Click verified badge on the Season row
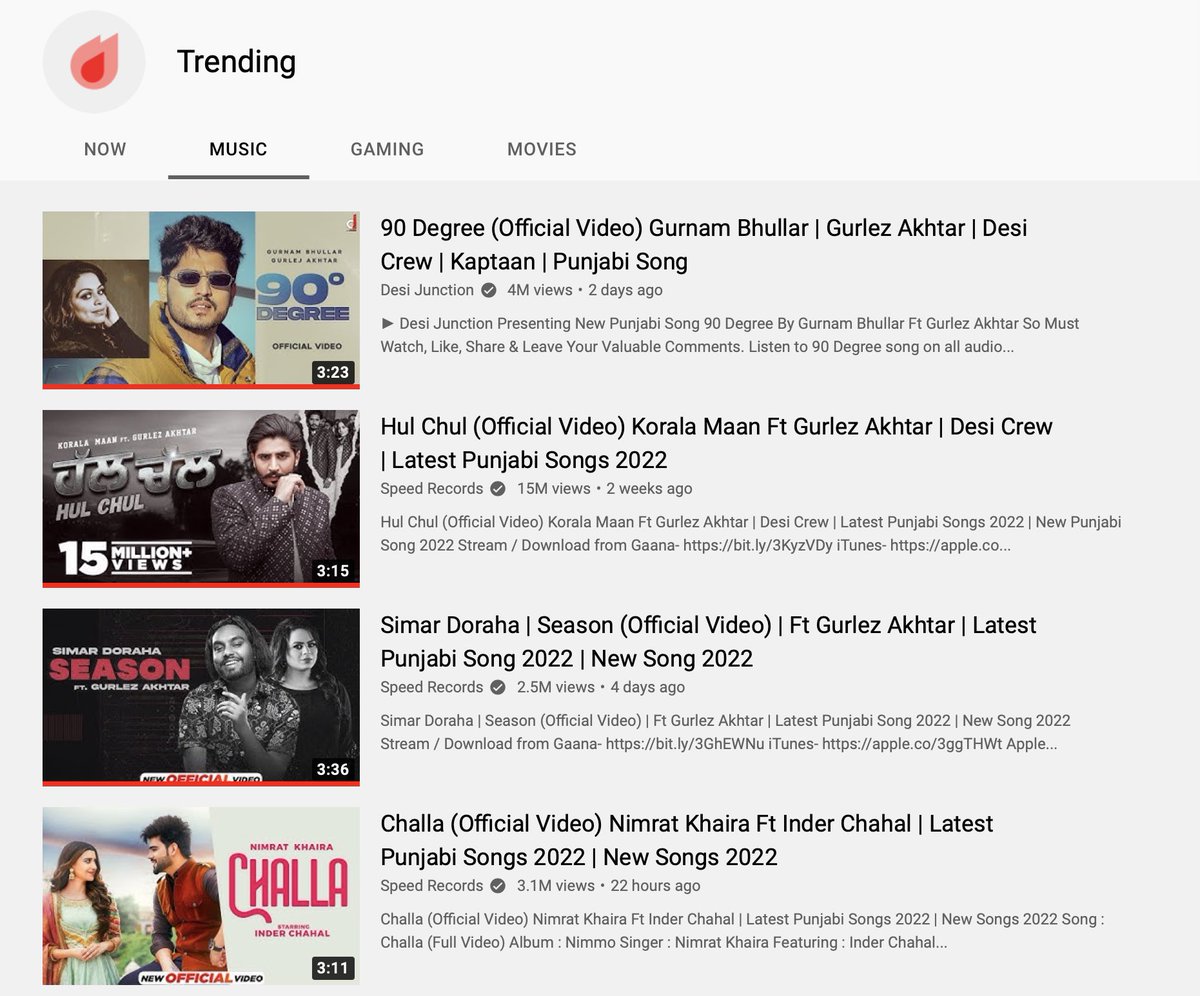Screen dimensions: 1200x996 pos(498,687)
